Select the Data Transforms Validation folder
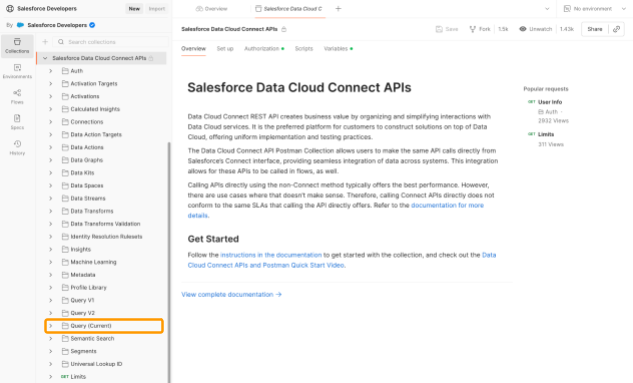This screenshot has height=383, width=633. 101,224
